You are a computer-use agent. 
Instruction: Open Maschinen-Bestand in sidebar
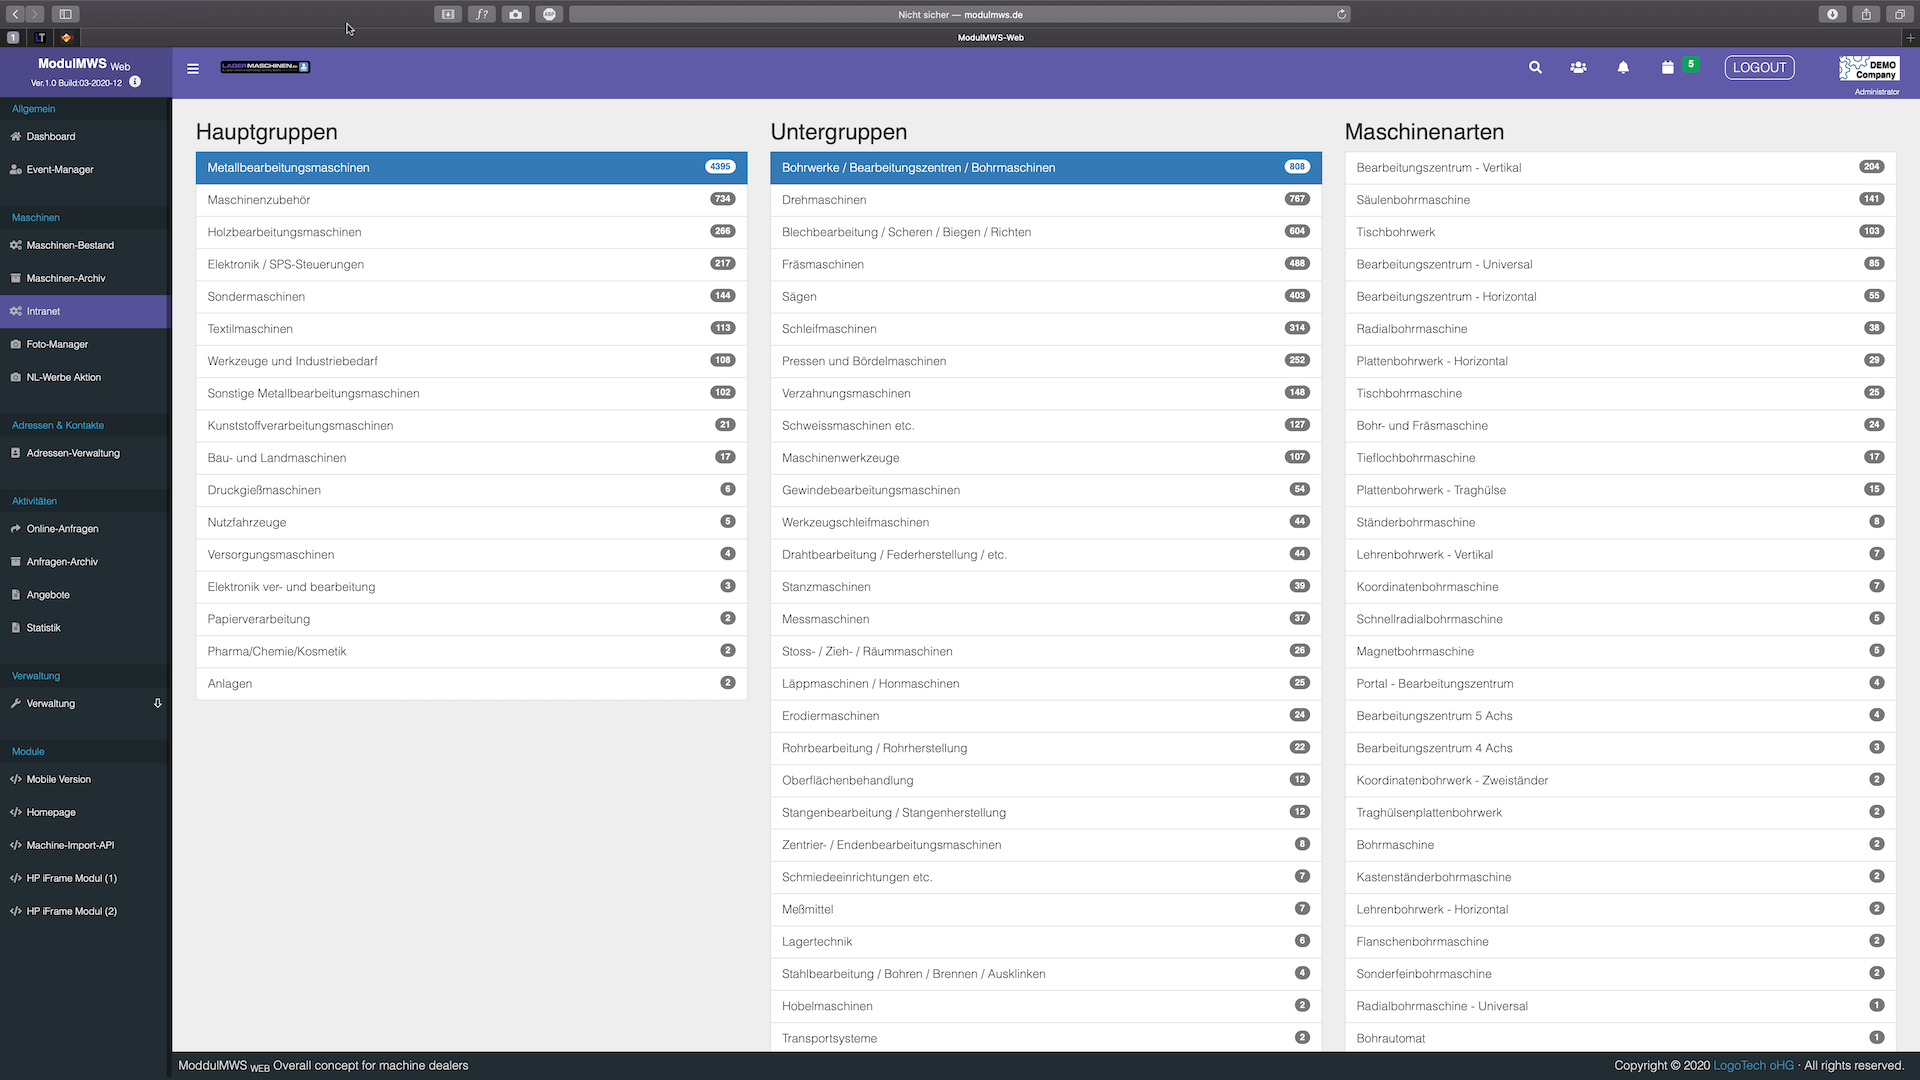click(x=70, y=245)
